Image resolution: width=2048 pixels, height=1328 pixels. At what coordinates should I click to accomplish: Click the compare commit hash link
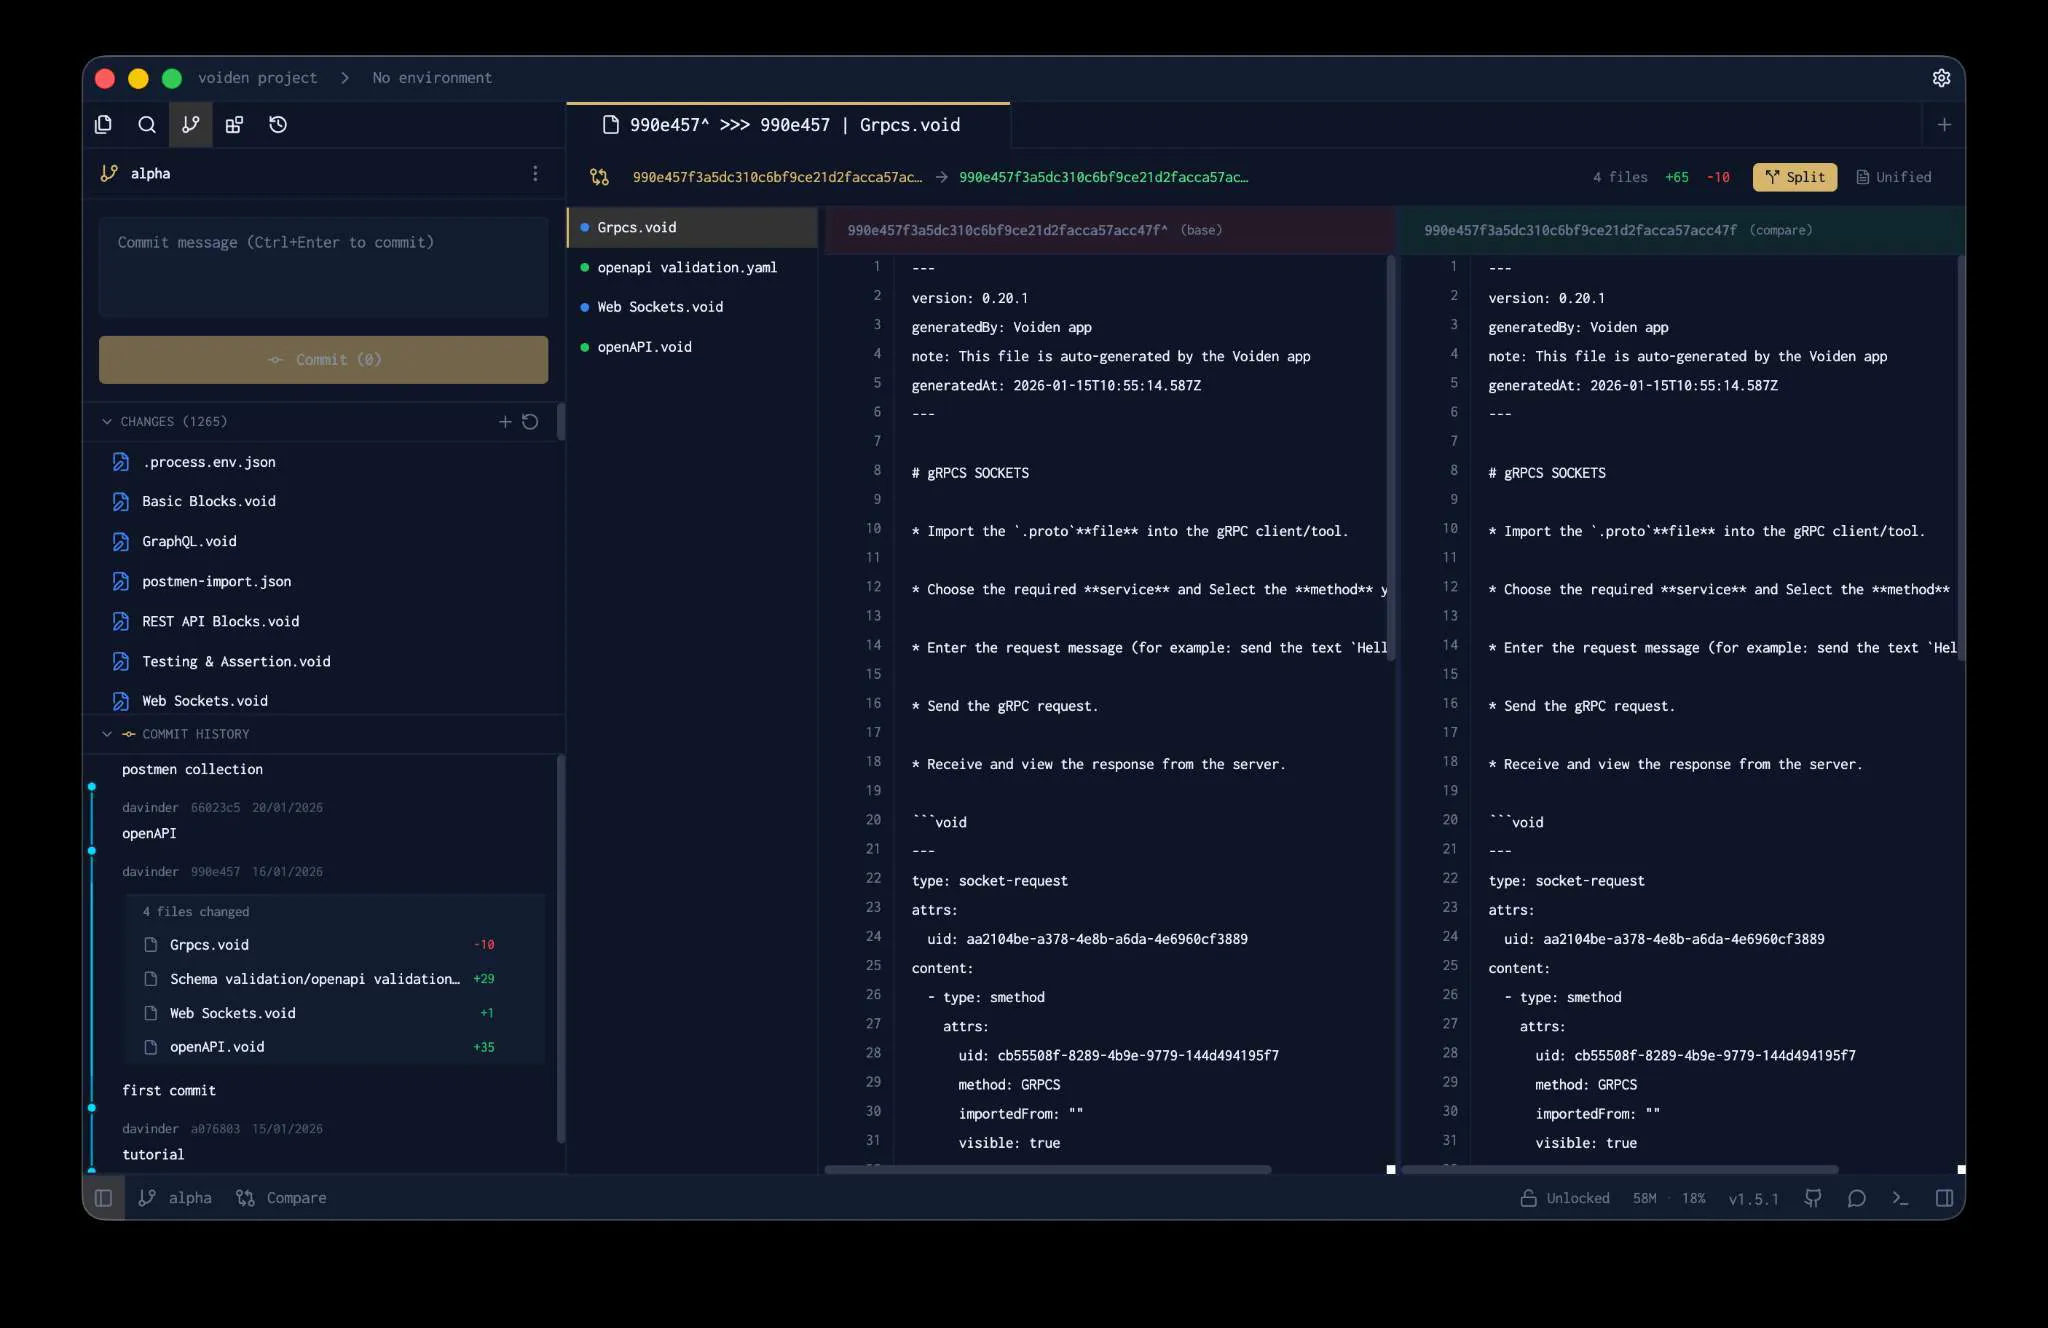click(1103, 177)
